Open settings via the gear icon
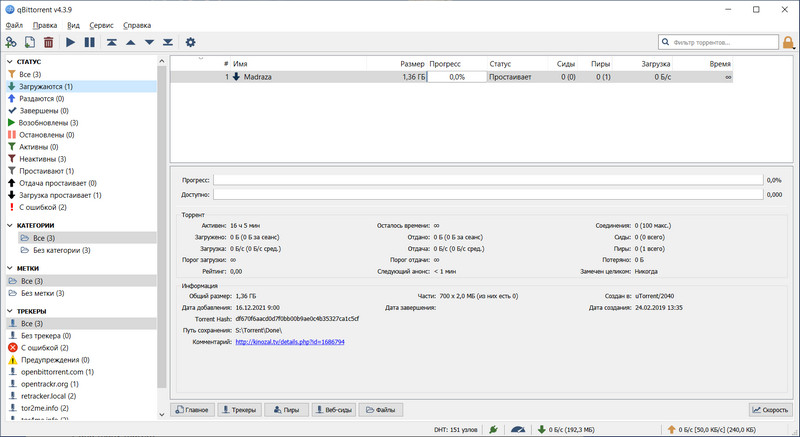Image resolution: width=800 pixels, height=437 pixels. [x=191, y=42]
